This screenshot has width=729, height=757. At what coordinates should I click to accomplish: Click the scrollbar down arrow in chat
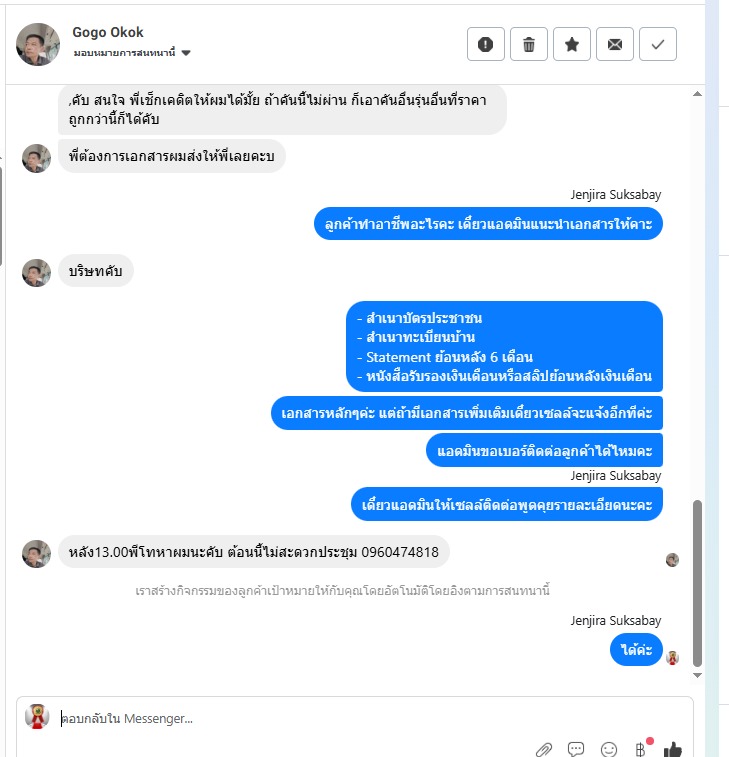pos(697,675)
